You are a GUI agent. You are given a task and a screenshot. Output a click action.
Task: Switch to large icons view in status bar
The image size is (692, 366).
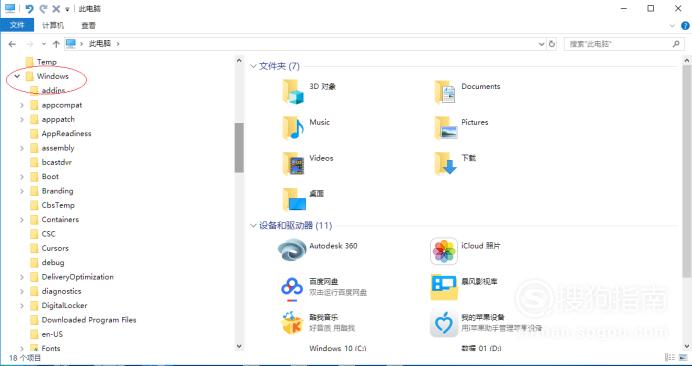pos(683,358)
